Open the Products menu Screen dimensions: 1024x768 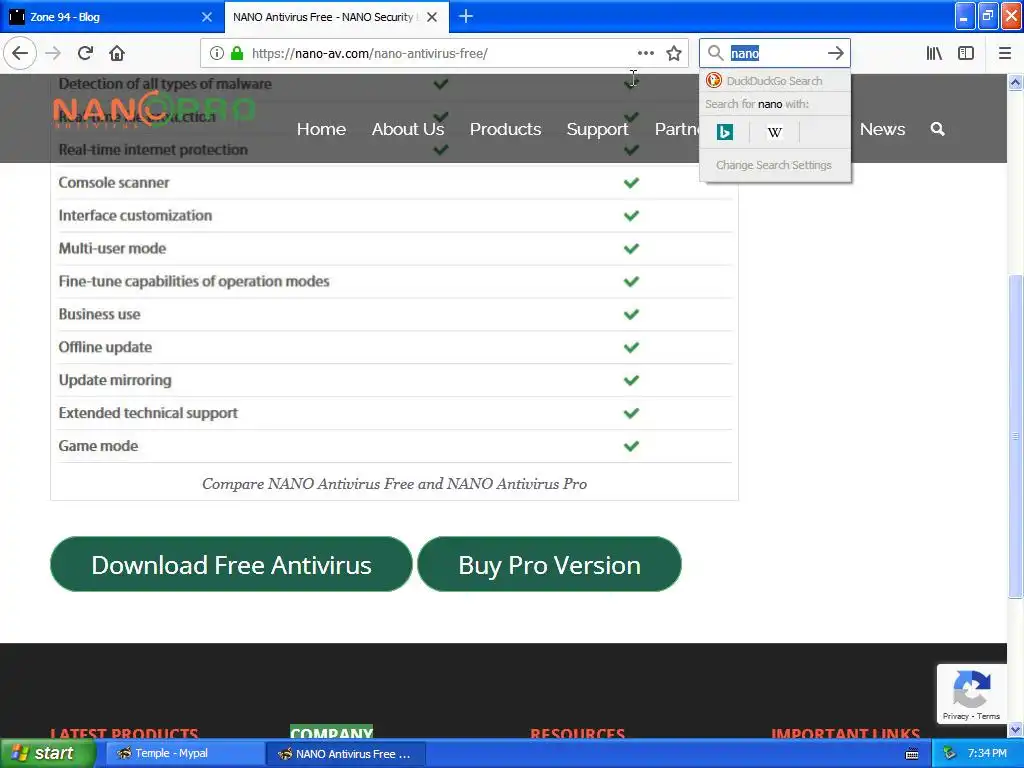(505, 129)
